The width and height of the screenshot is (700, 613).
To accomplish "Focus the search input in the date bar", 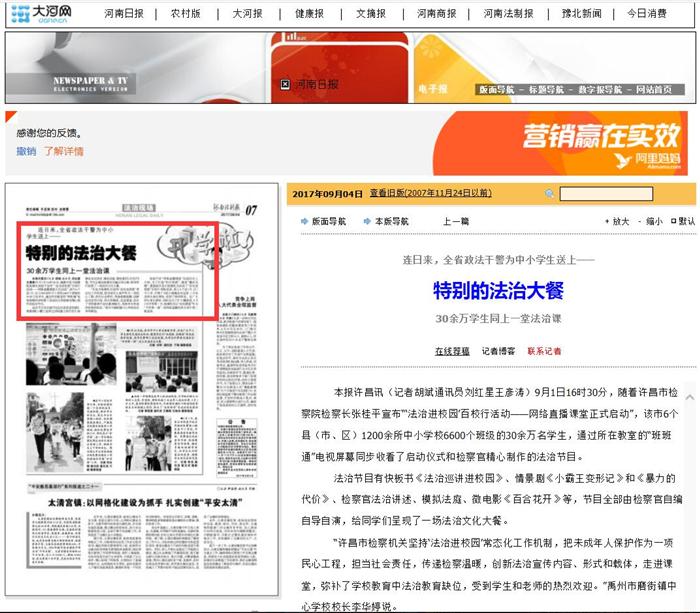I will tap(606, 194).
